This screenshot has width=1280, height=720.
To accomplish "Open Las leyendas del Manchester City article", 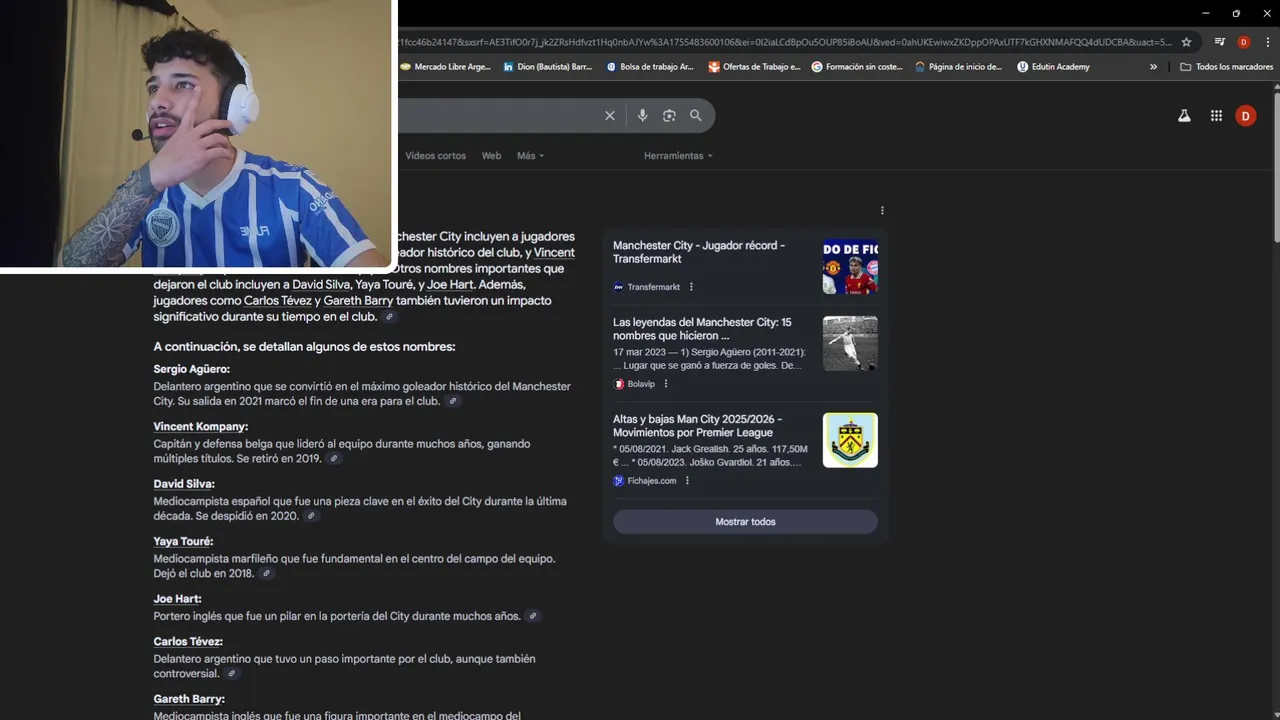I will 702,329.
